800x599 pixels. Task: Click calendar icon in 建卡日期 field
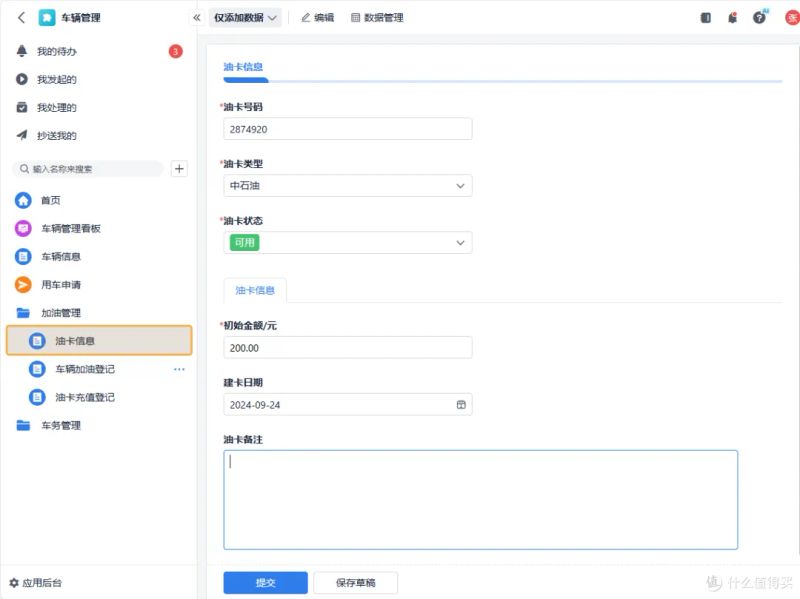coord(461,405)
